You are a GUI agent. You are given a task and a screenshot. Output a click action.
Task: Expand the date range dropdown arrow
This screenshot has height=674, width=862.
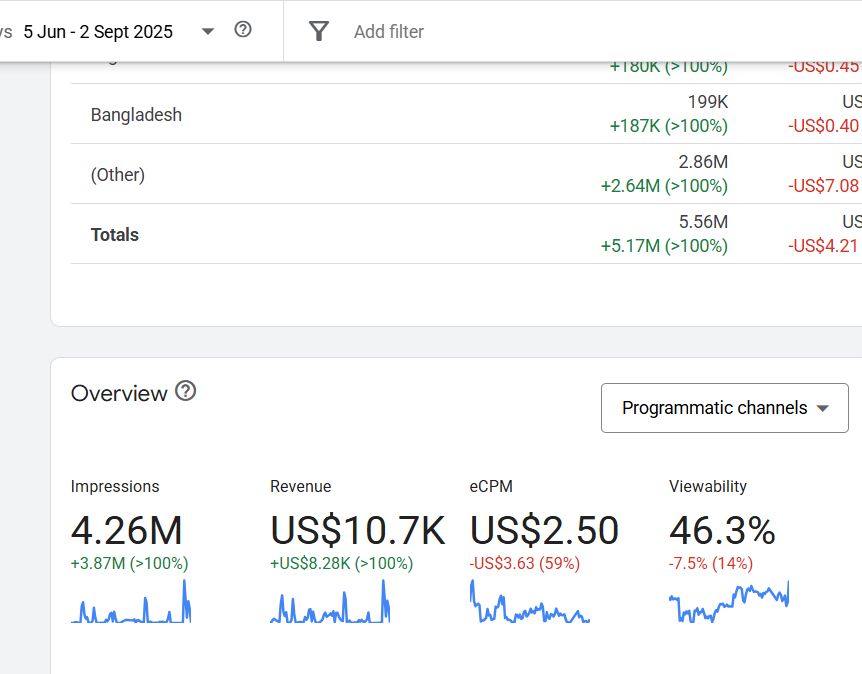point(208,31)
